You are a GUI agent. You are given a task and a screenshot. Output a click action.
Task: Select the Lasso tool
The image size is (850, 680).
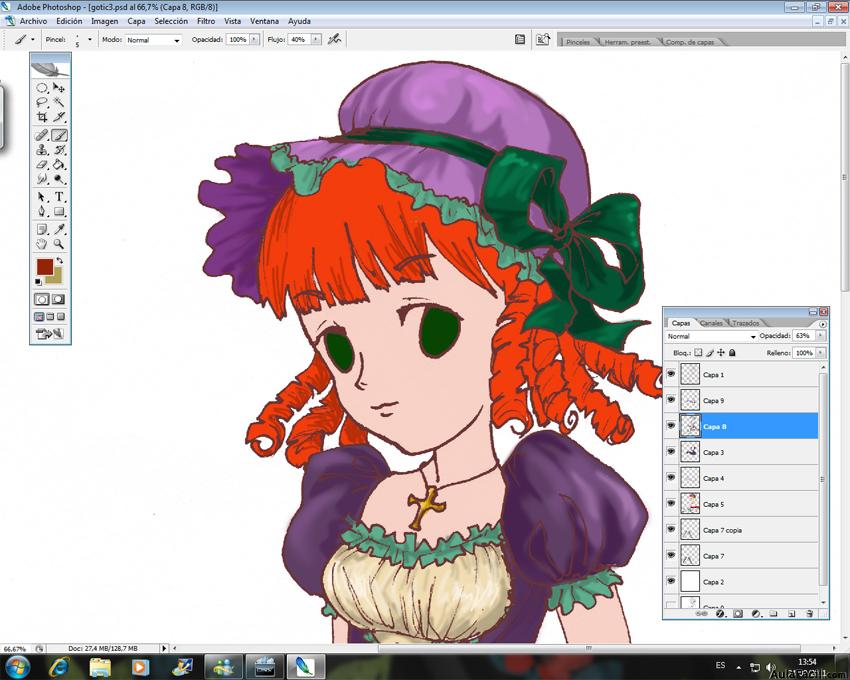click(42, 102)
